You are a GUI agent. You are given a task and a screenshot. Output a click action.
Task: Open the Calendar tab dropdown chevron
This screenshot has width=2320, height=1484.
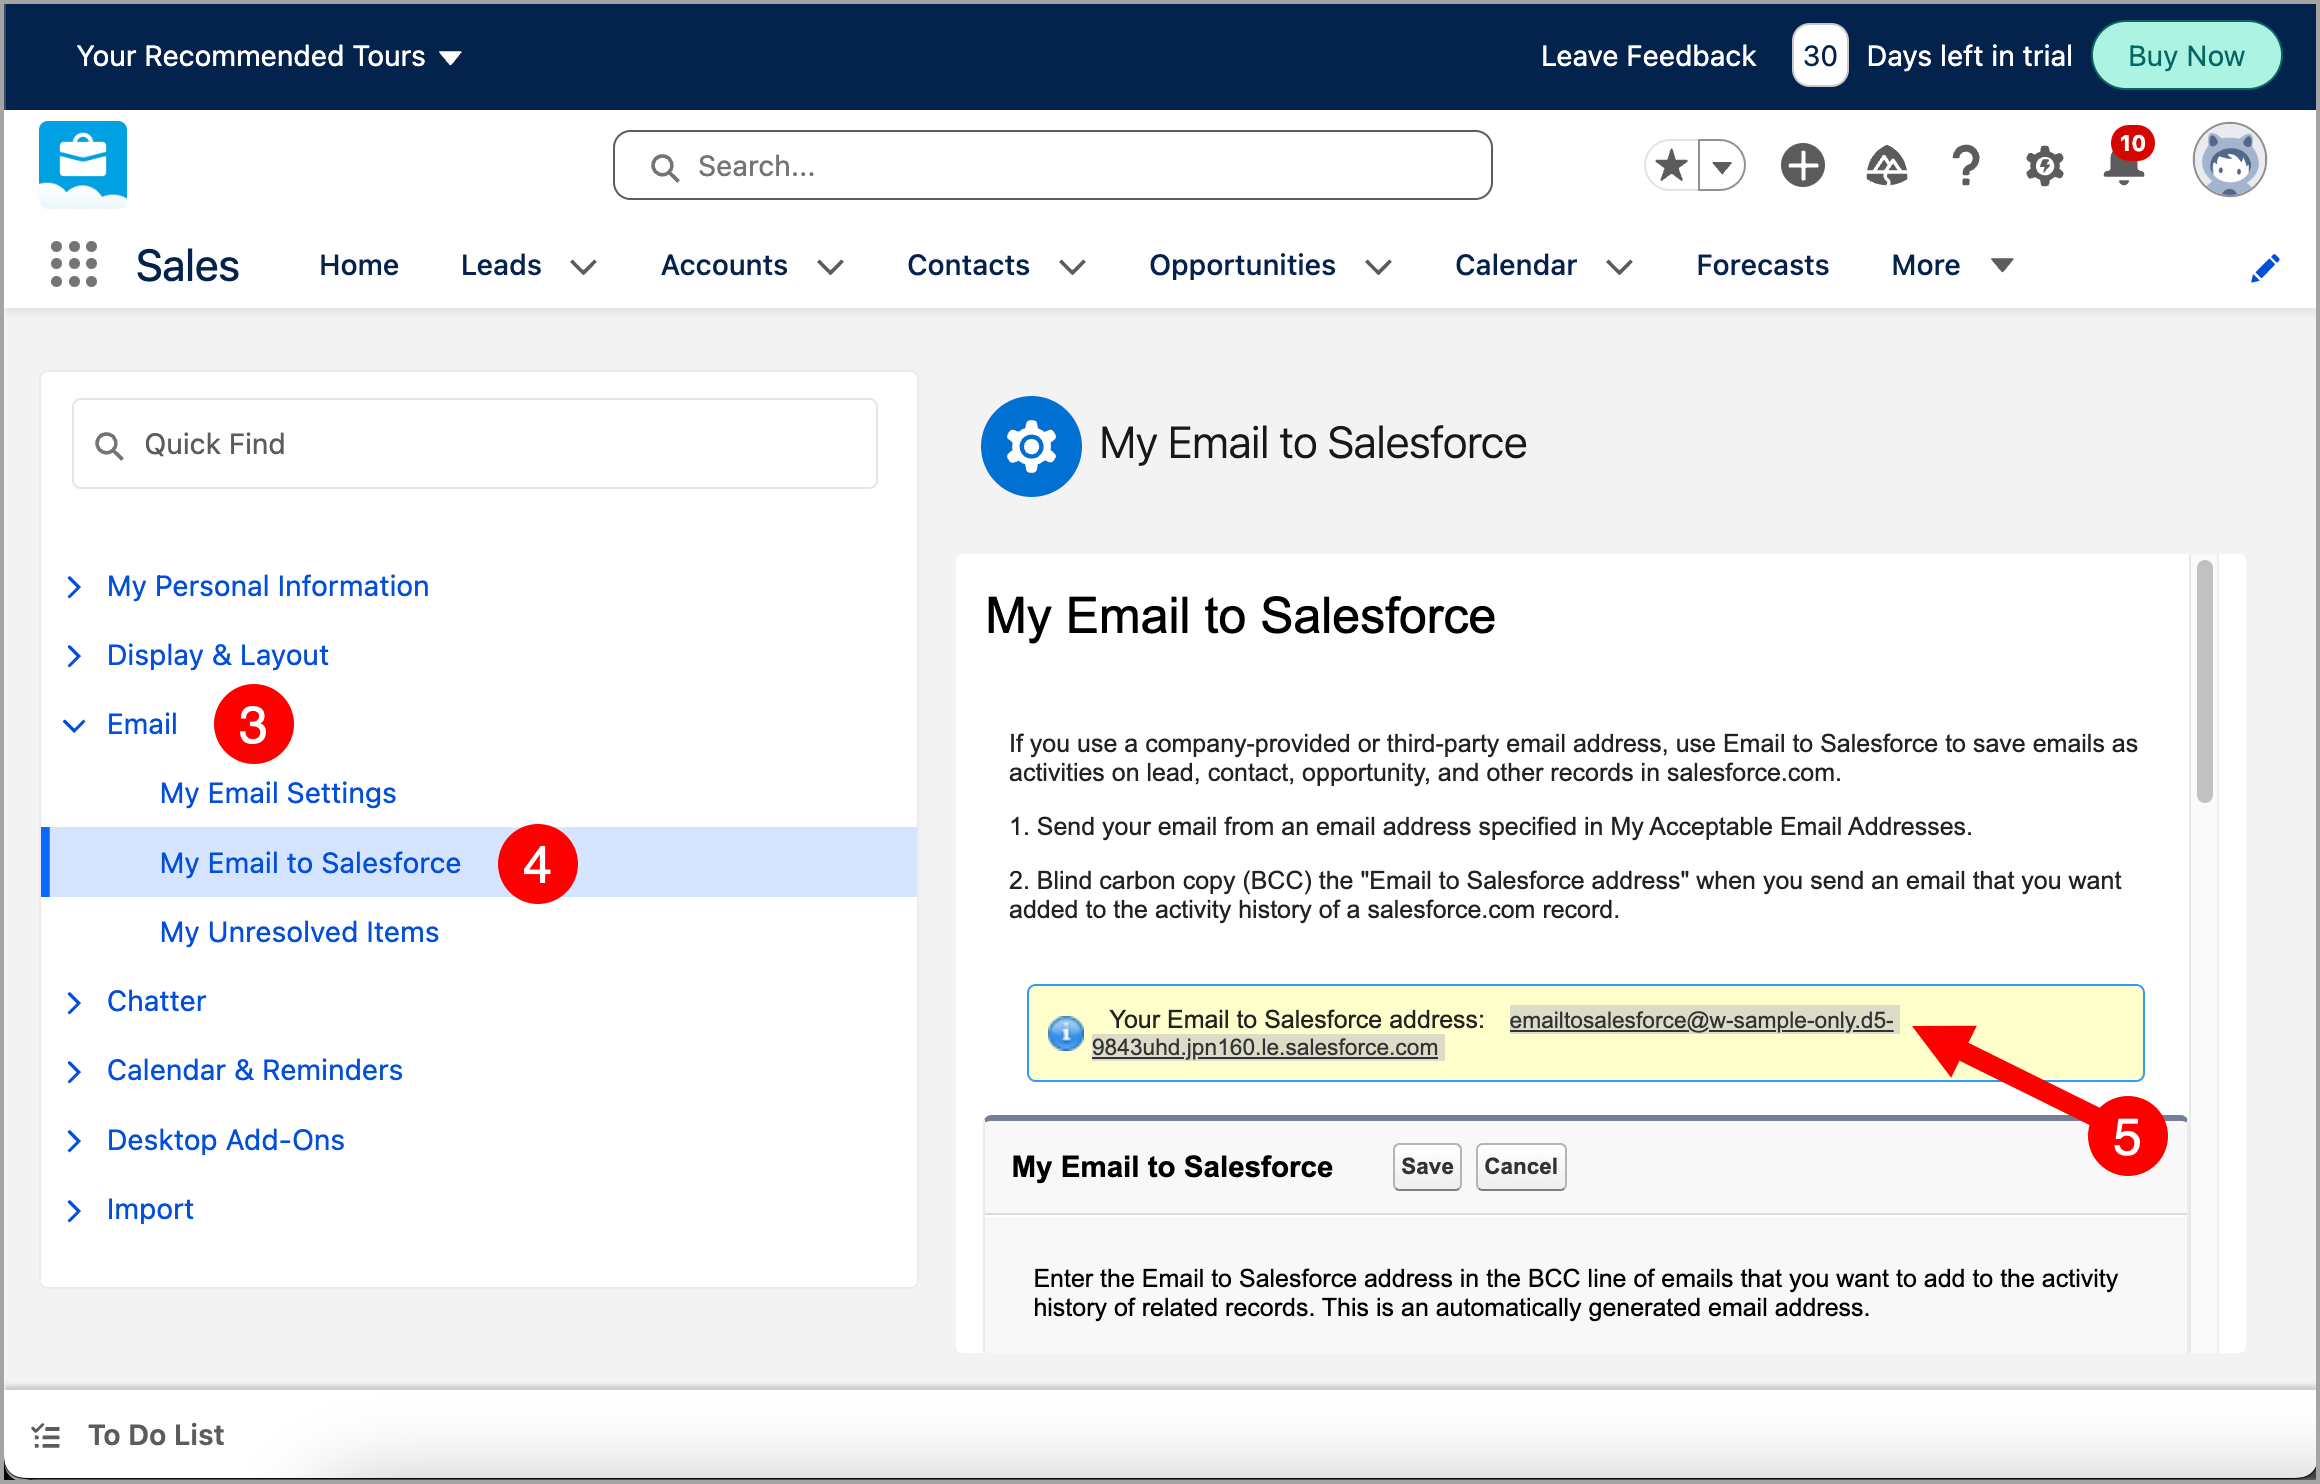point(1619,266)
